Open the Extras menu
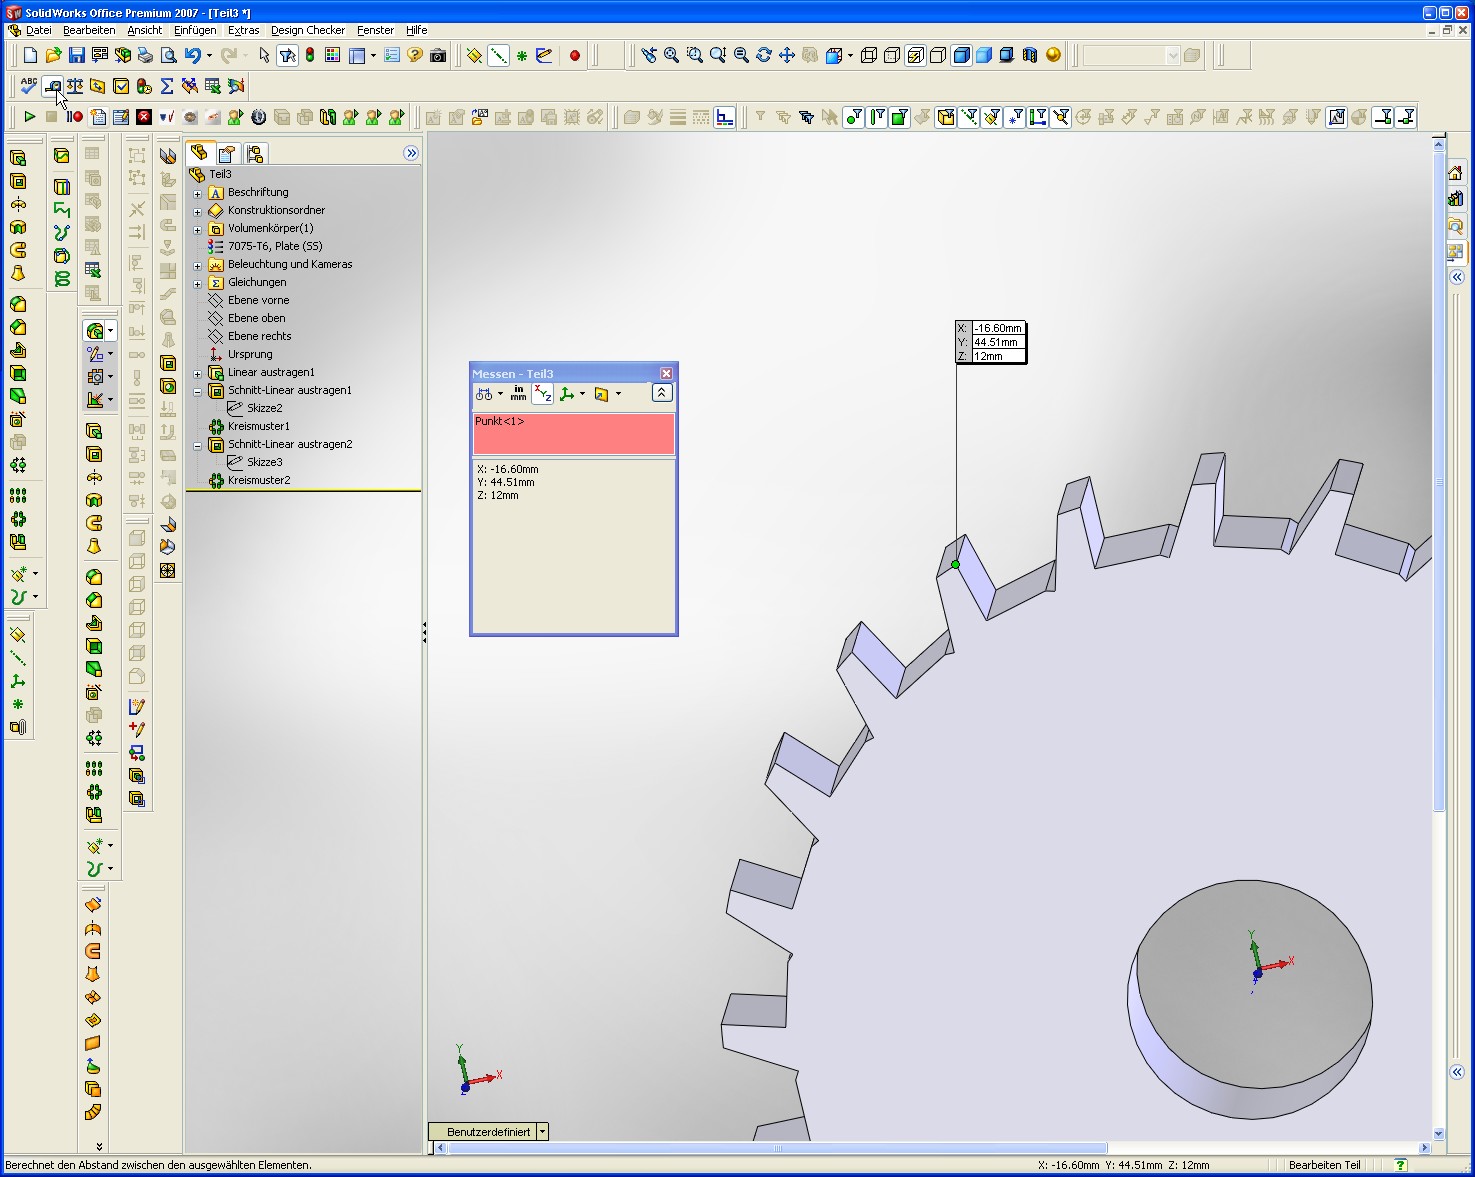Image resolution: width=1475 pixels, height=1177 pixels. tap(243, 30)
